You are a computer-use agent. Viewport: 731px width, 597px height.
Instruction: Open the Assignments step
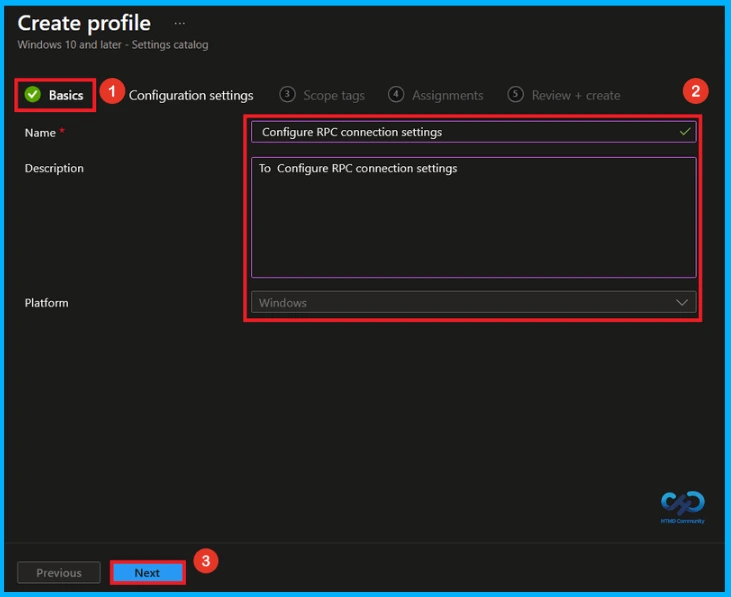coord(435,95)
